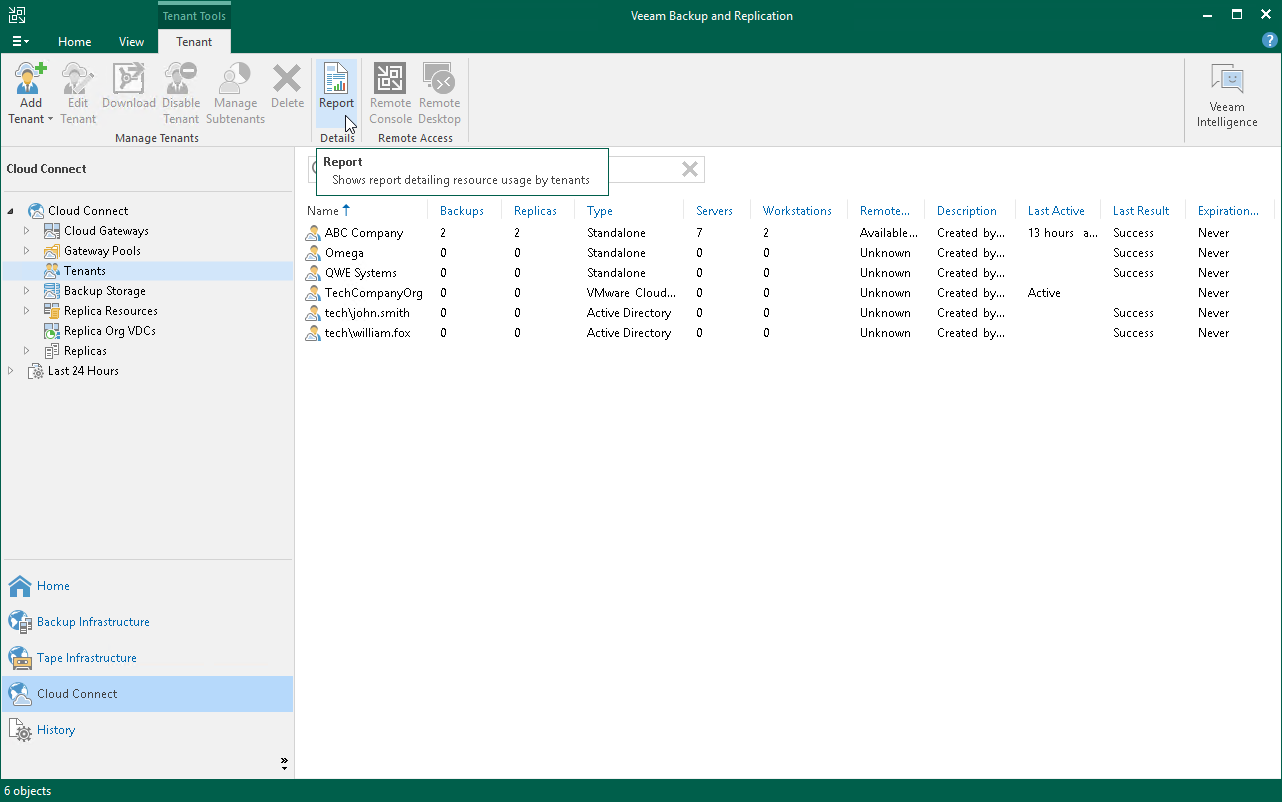Open the Home navigation view
The image size is (1282, 802).
(x=53, y=586)
